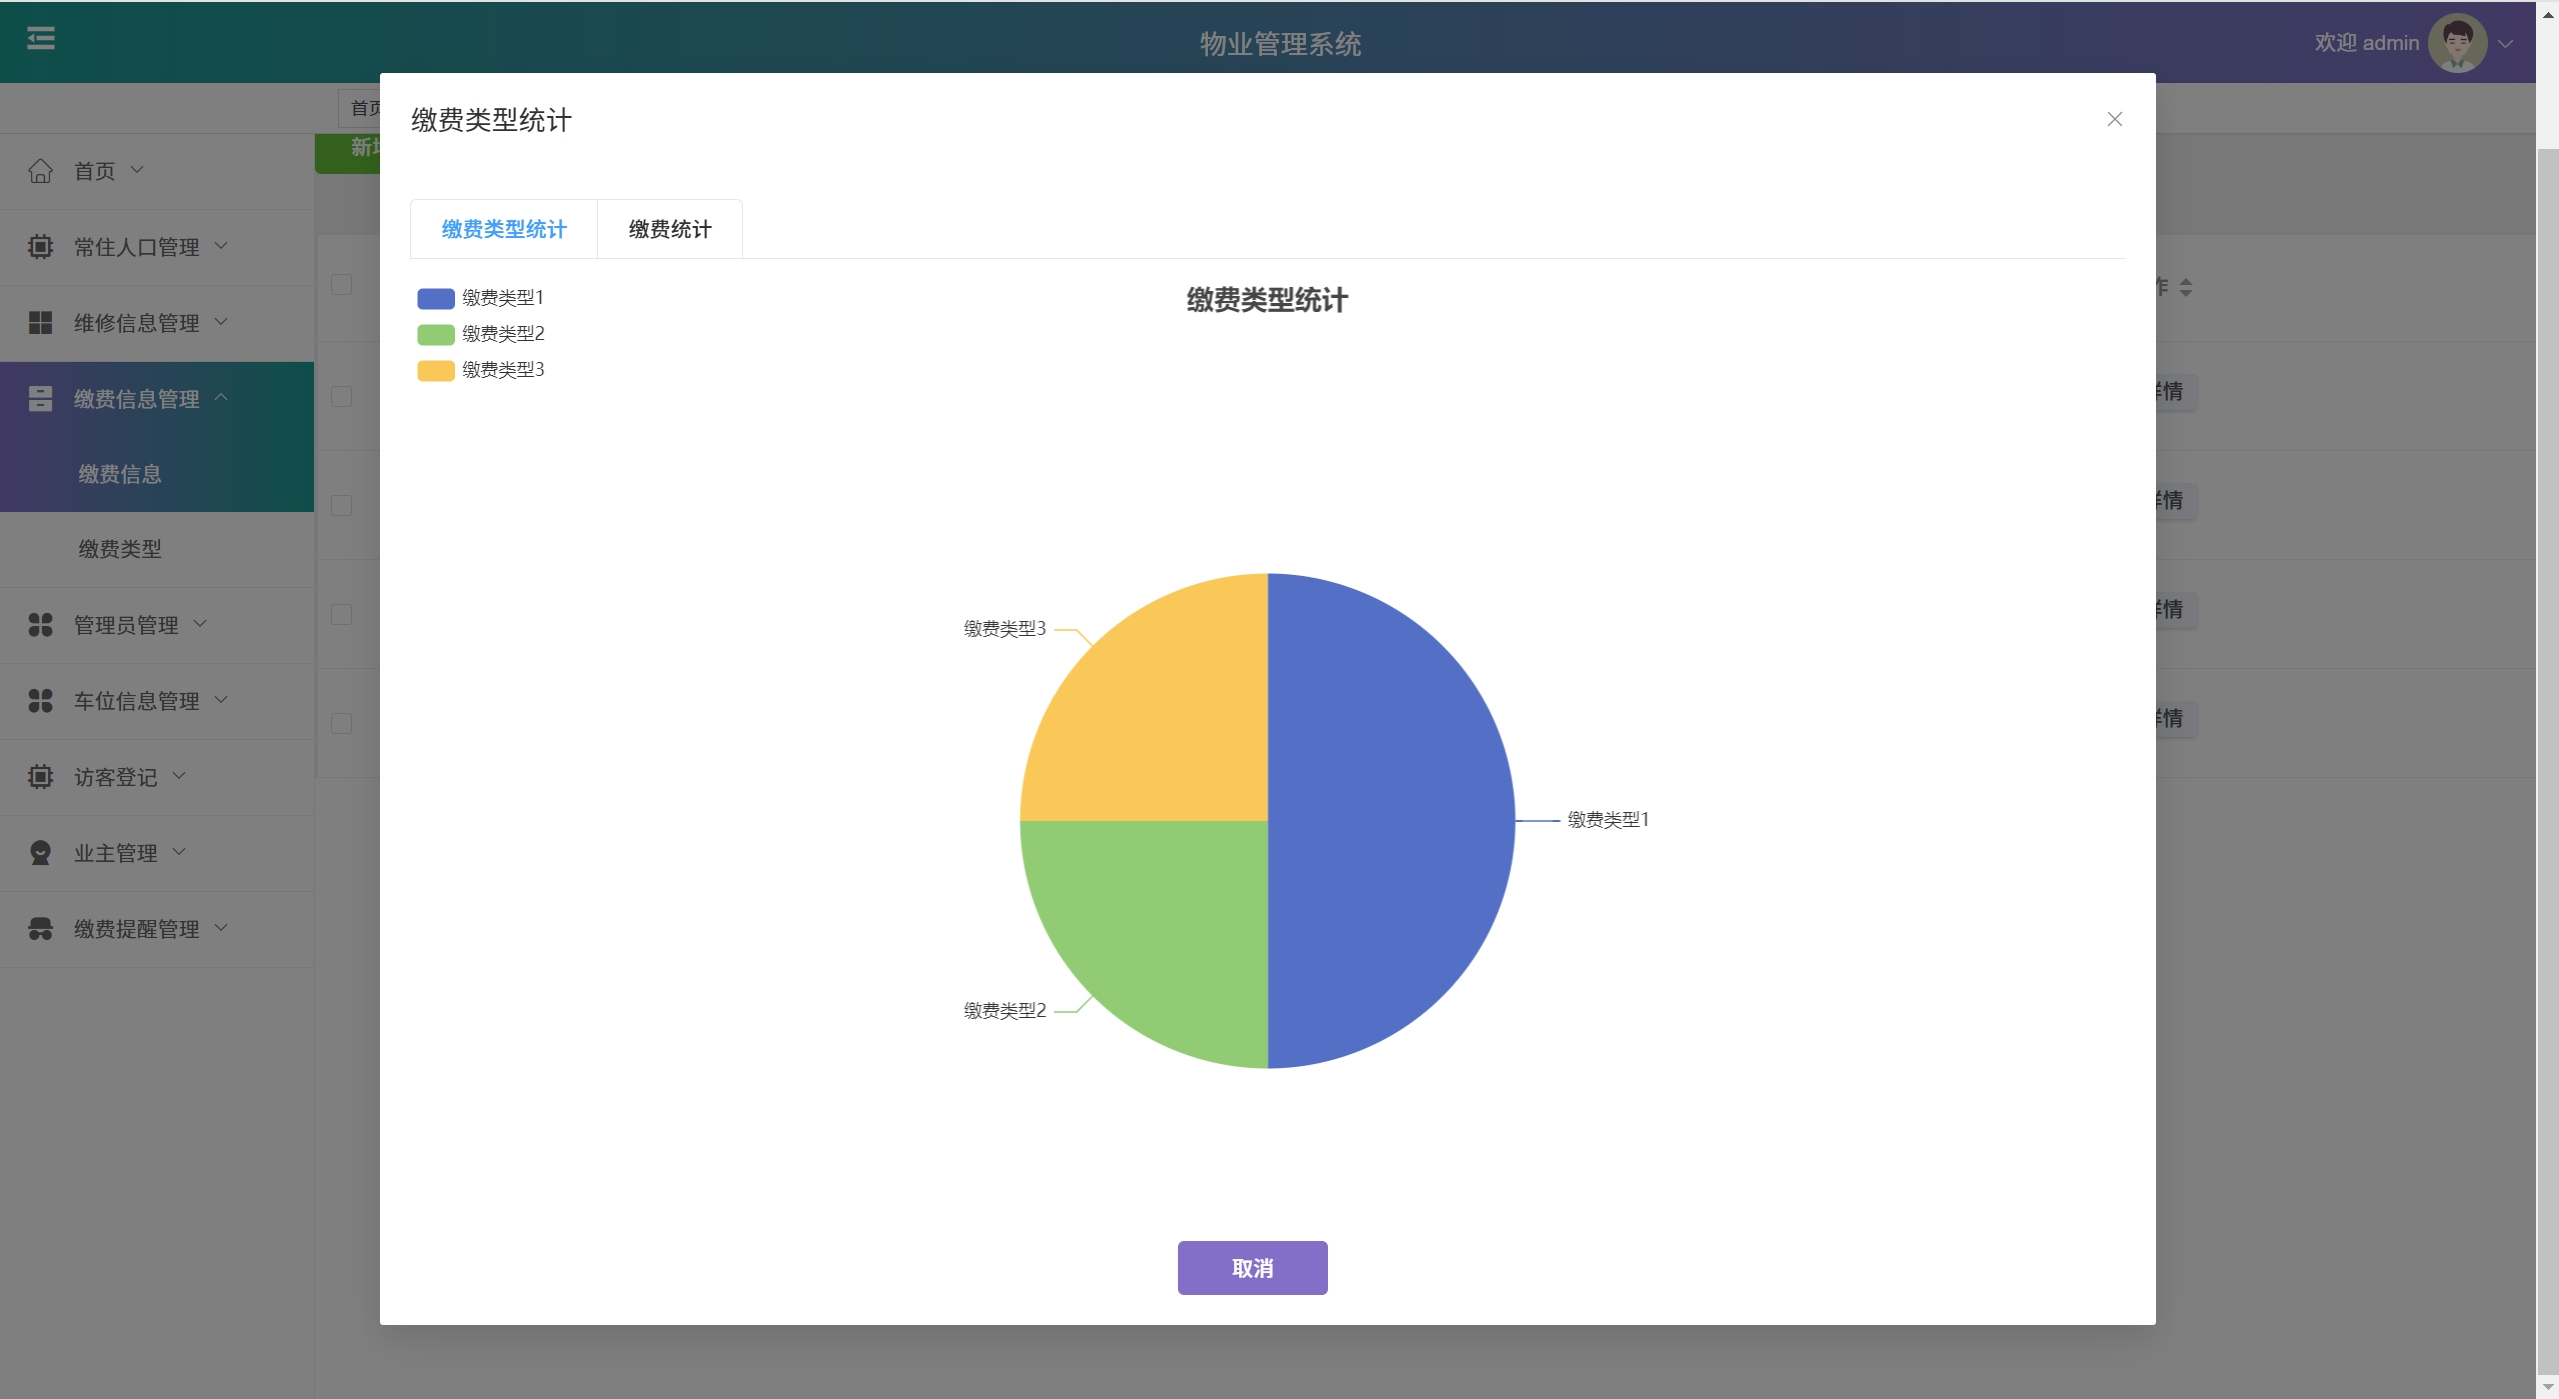Expand the 车位信息管理 menu chevron
The image size is (2559, 1399).
[x=222, y=700]
